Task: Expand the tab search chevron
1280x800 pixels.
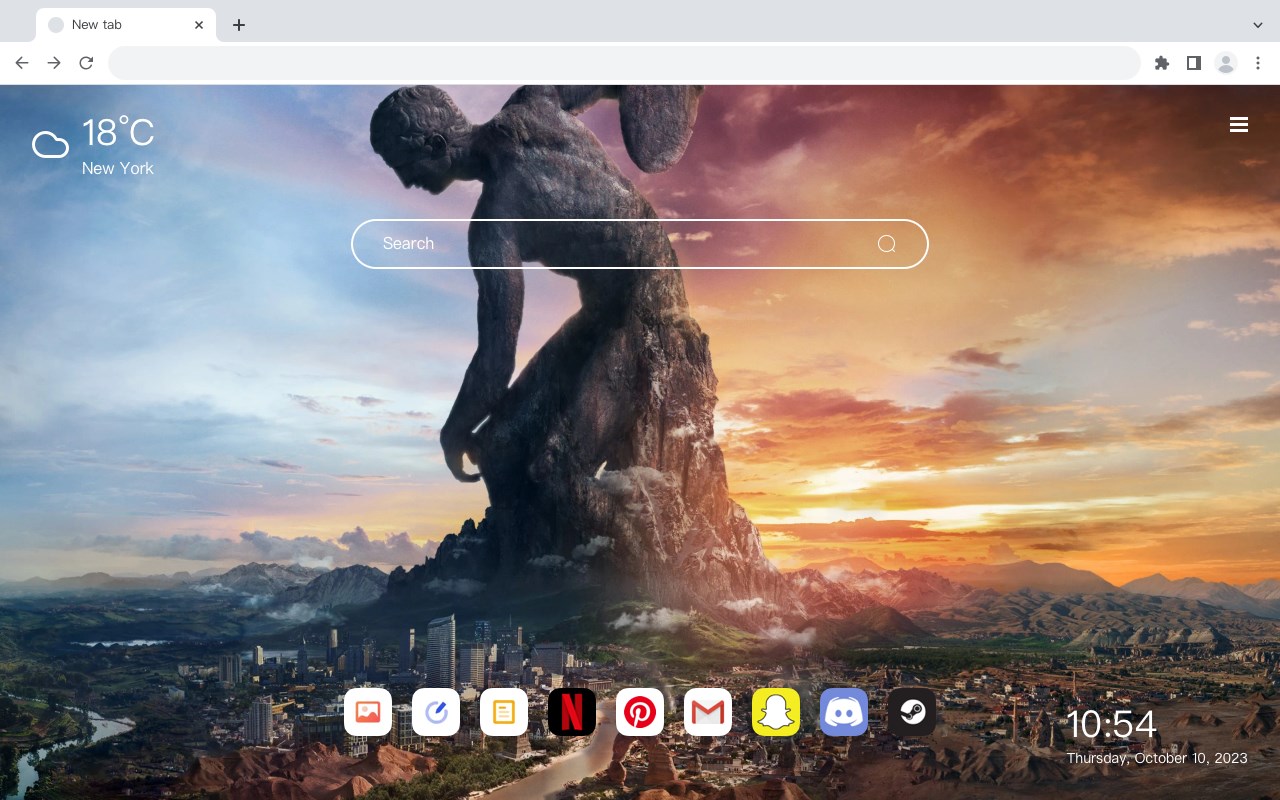Action: pos(1258,24)
